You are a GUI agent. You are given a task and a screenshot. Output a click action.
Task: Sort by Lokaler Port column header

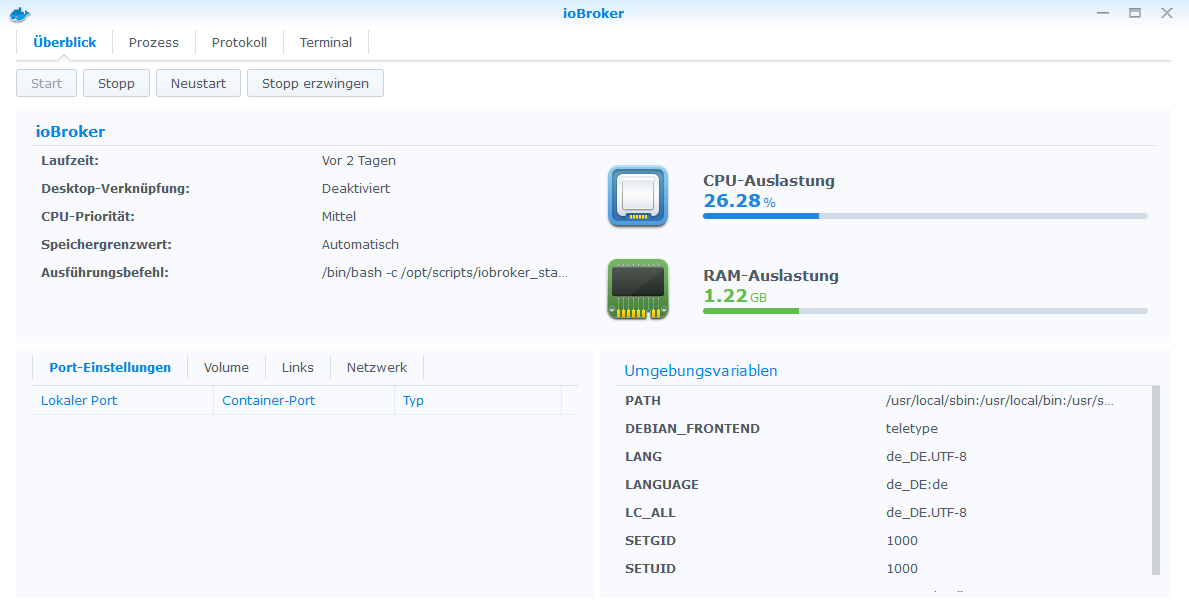point(122,401)
